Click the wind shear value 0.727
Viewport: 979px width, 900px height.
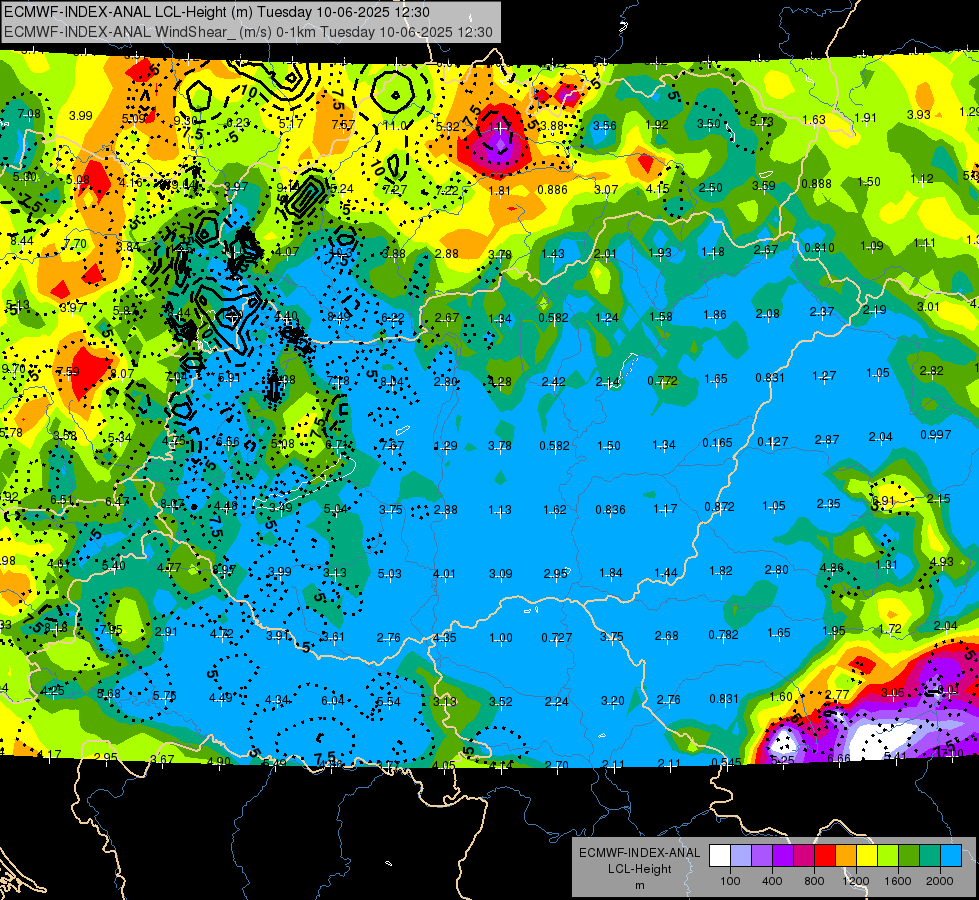click(557, 637)
